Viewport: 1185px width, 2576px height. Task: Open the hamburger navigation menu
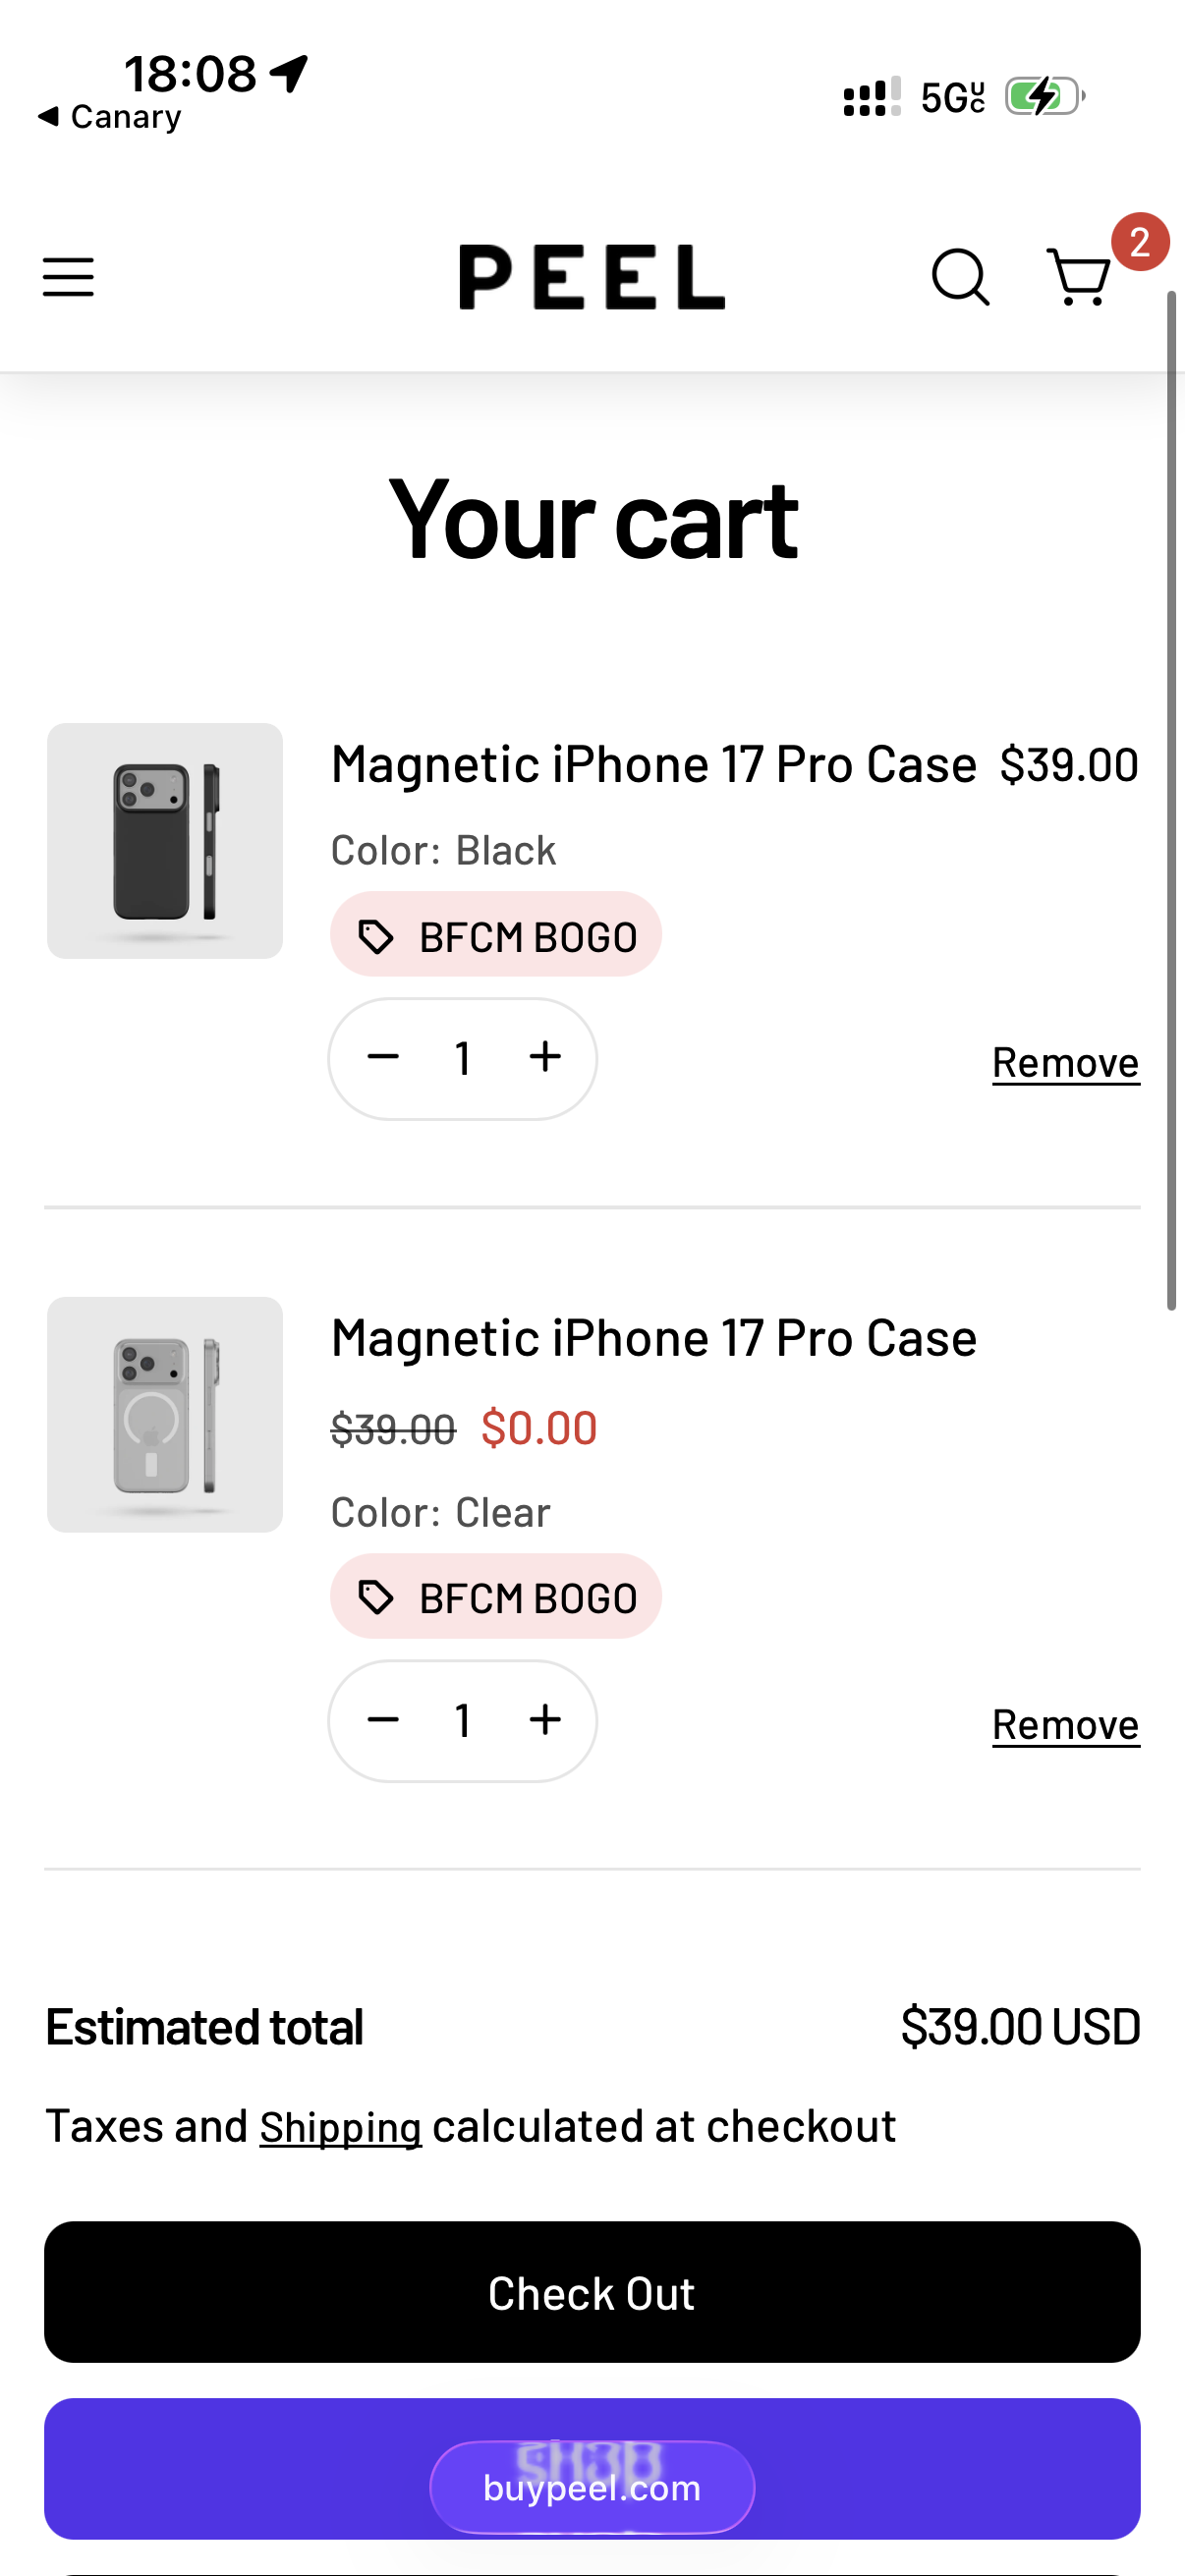coord(68,277)
